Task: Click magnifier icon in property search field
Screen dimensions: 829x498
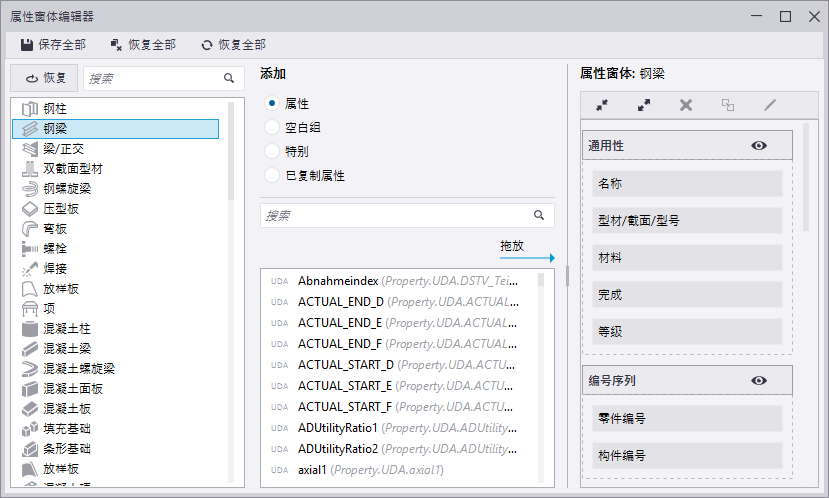Action: [539, 215]
